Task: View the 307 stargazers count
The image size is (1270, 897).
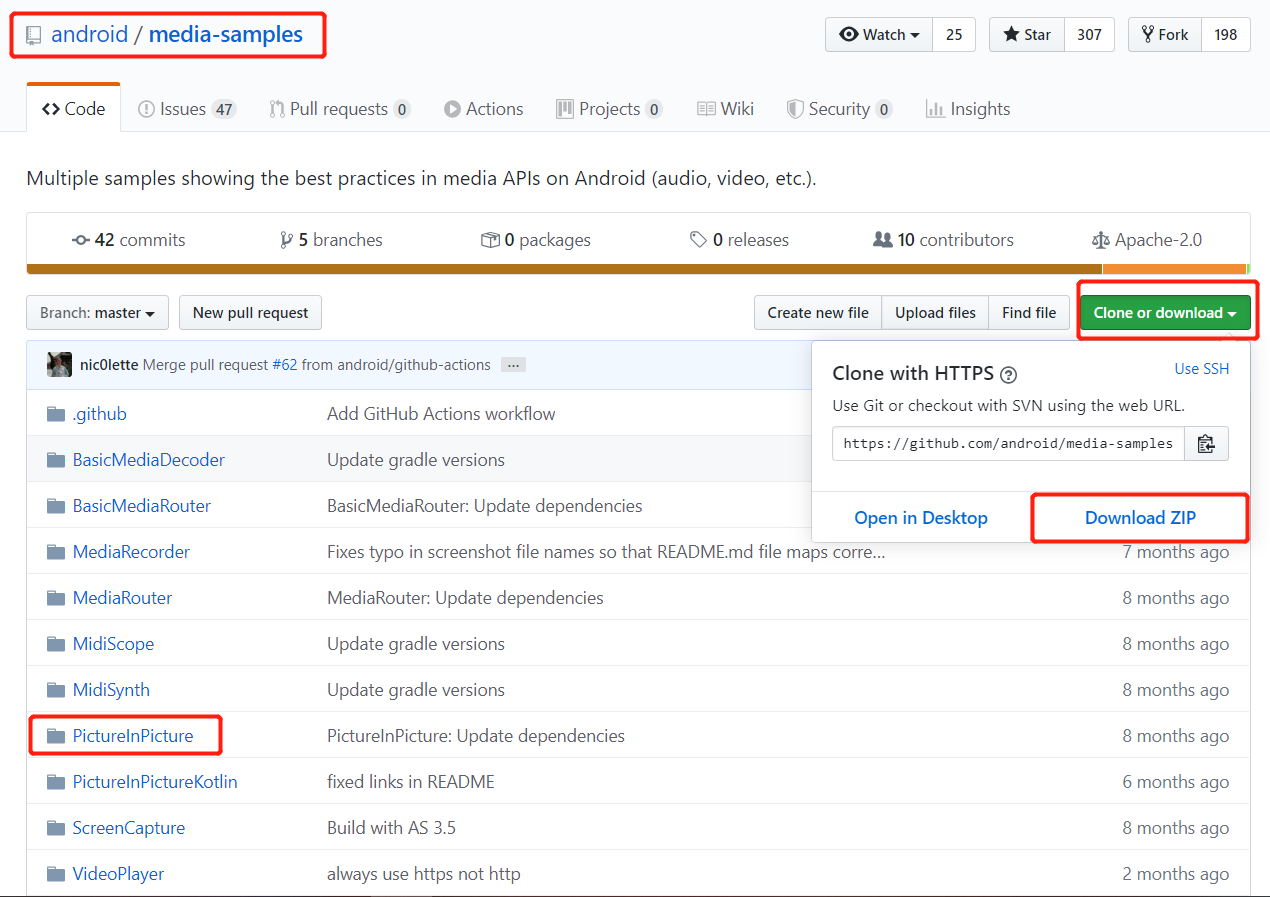Action: (x=1089, y=34)
